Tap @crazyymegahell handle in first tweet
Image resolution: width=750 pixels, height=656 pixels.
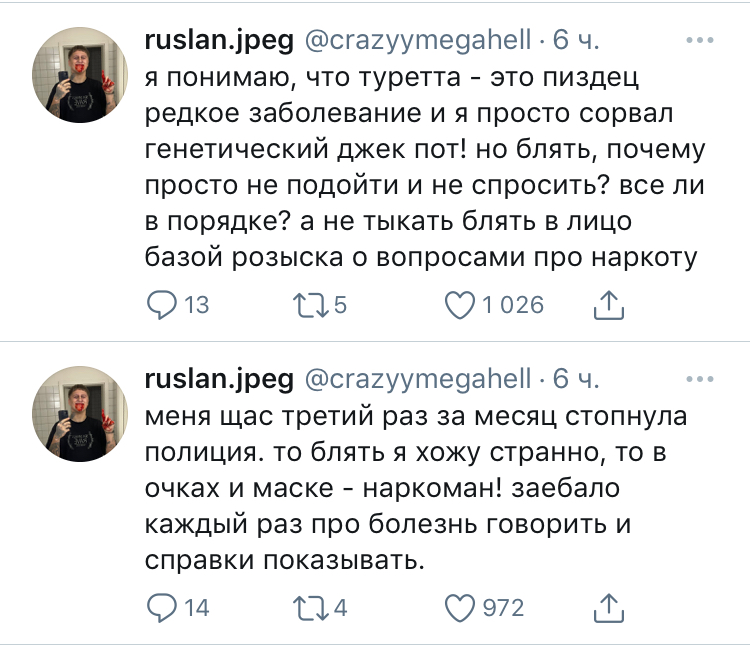(417, 41)
